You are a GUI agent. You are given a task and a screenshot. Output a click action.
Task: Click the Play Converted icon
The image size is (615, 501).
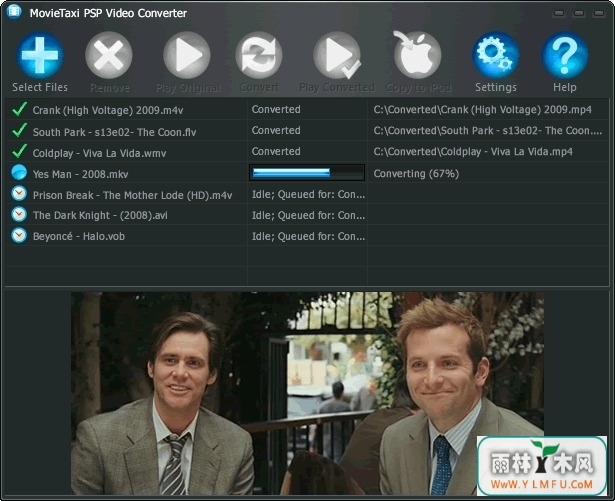tap(337, 55)
